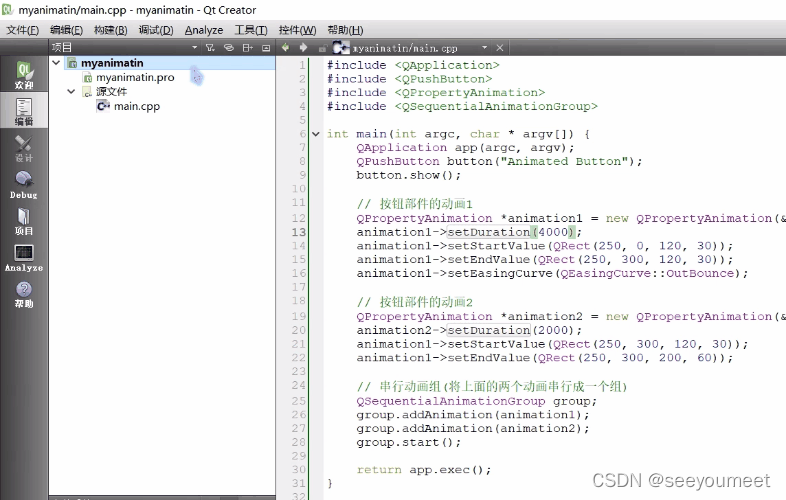Open the 编辑(E) menu
Screen dimensions: 786x500
(66, 30)
